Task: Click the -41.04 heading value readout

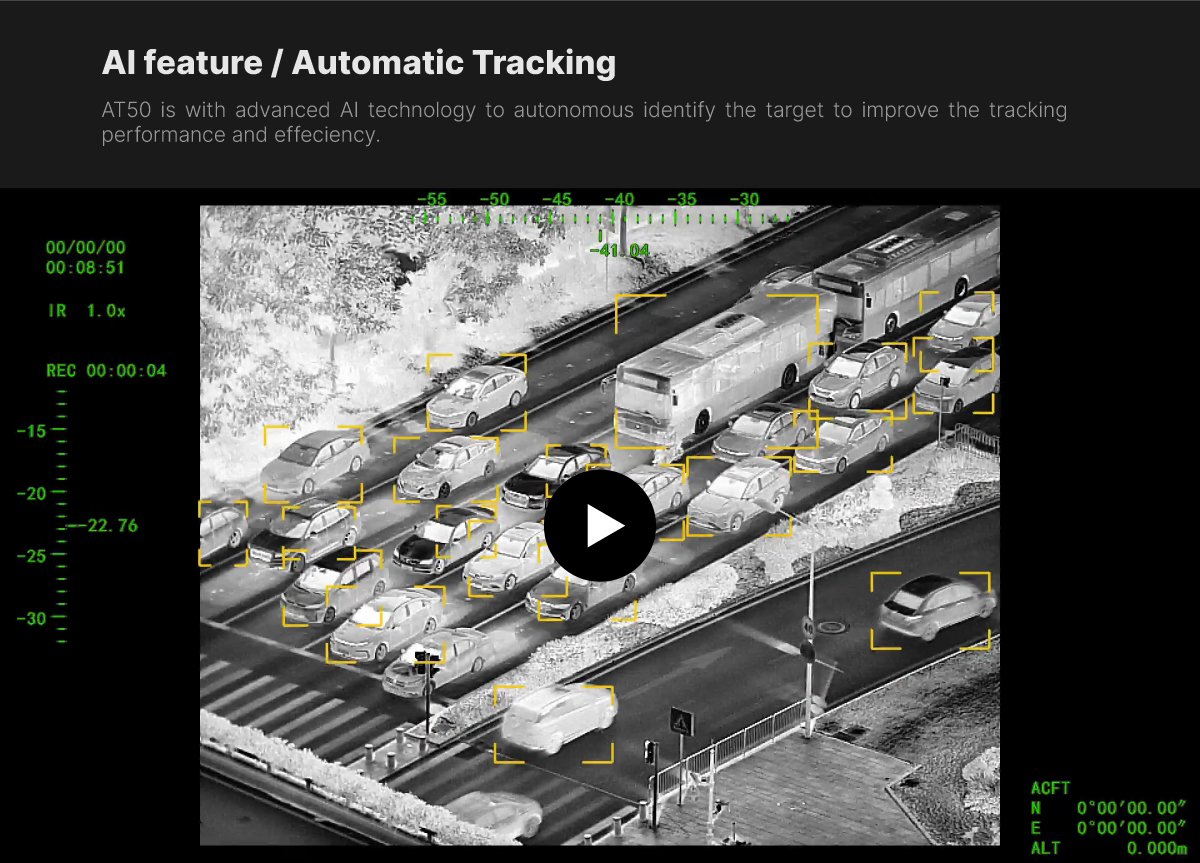Action: pos(619,250)
